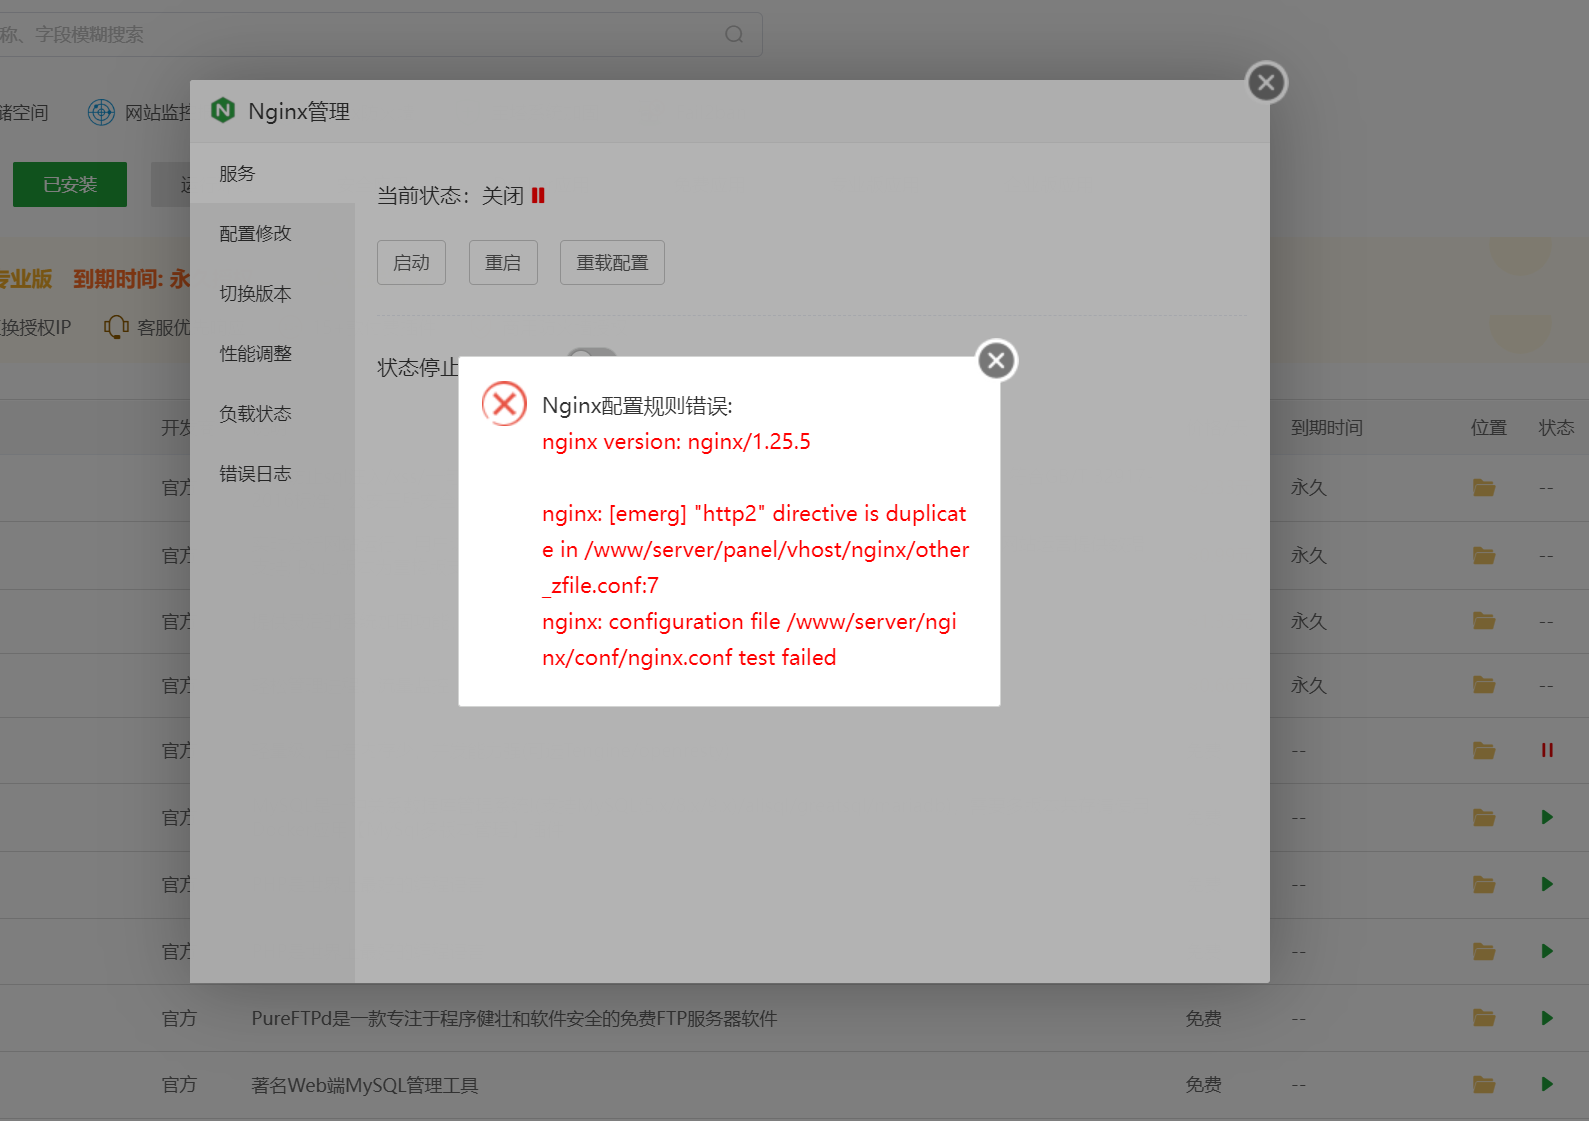Click the 到期时间 column header
The height and width of the screenshot is (1121, 1589).
pyautogui.click(x=1327, y=428)
